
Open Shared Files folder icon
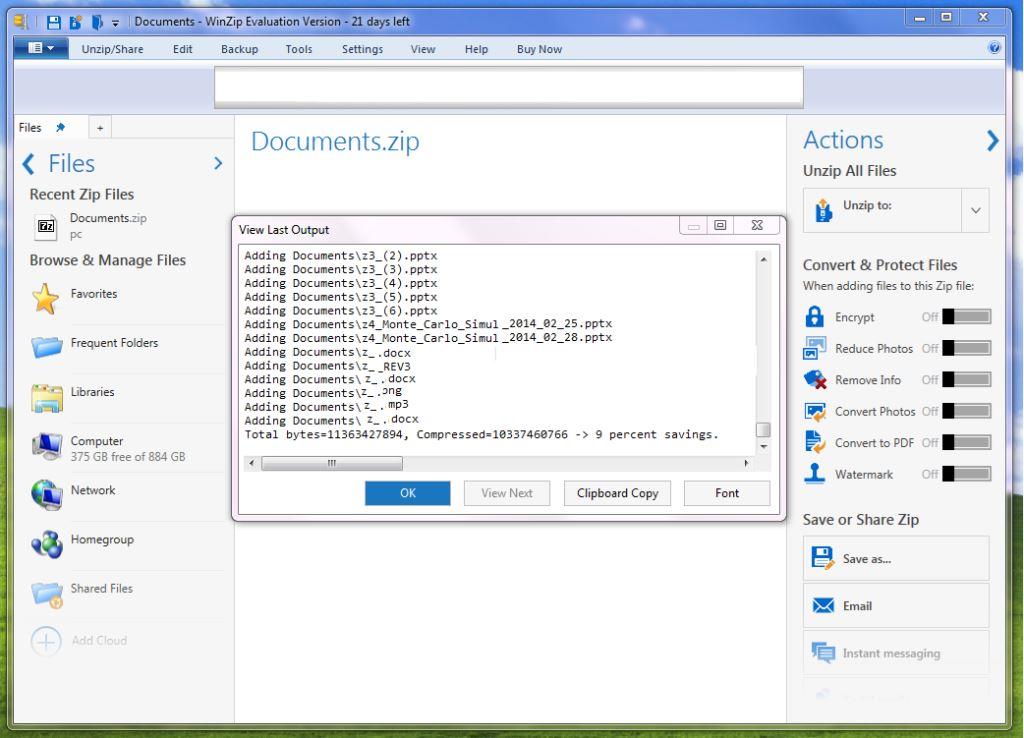pyautogui.click(x=47, y=594)
